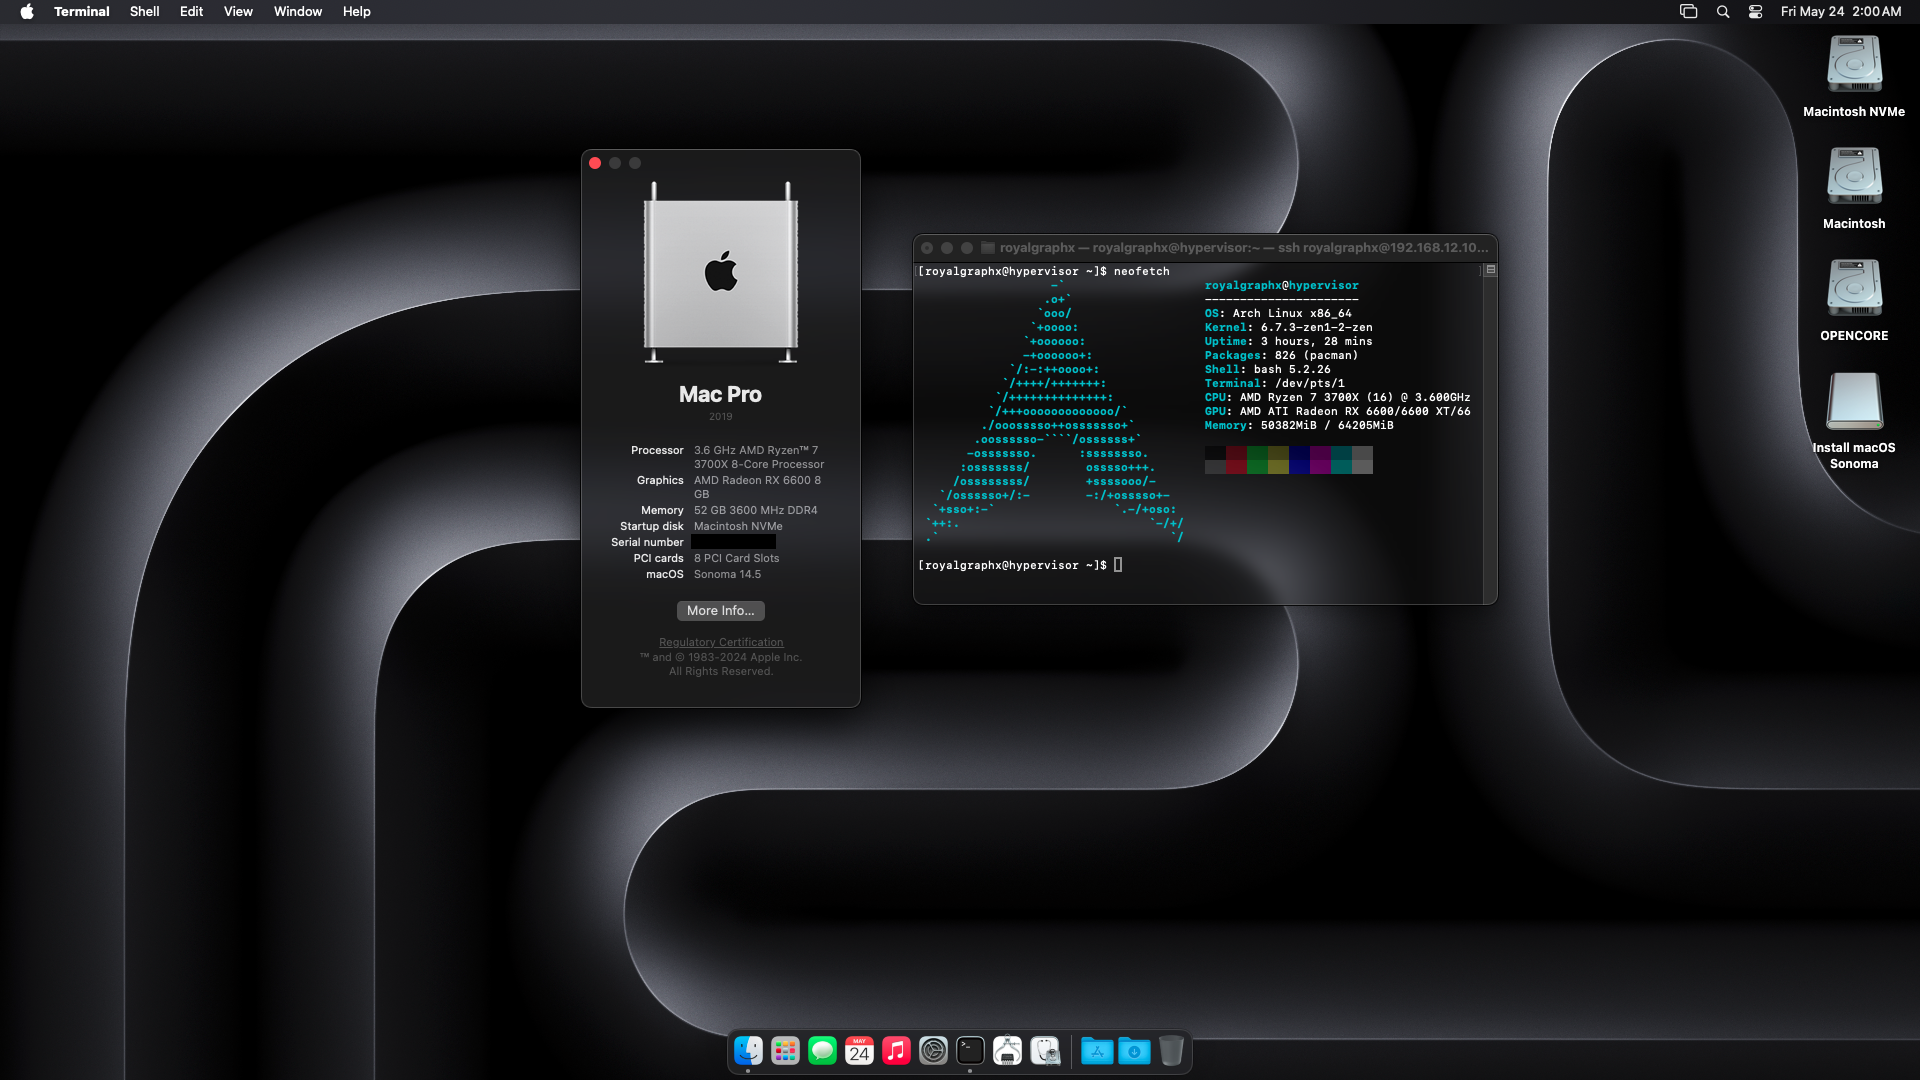Click '3.6 GHz AMD Ryzen 7' processor value
This screenshot has height=1080, width=1920.
point(759,457)
